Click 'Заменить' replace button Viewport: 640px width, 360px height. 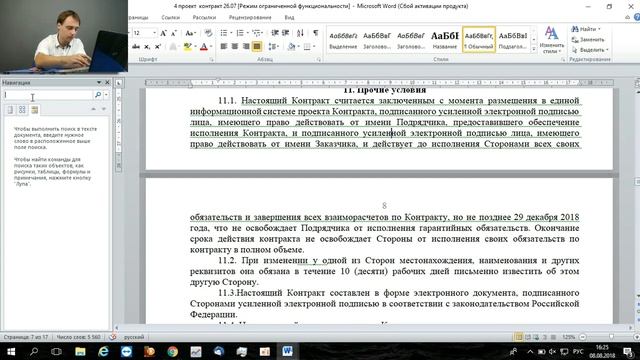[588, 40]
